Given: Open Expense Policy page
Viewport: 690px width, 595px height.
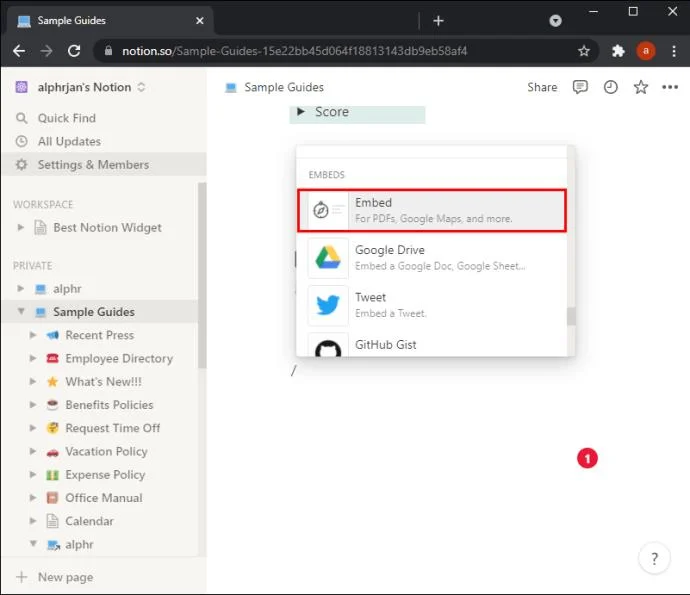Looking at the screenshot, I should pyautogui.click(x=105, y=475).
